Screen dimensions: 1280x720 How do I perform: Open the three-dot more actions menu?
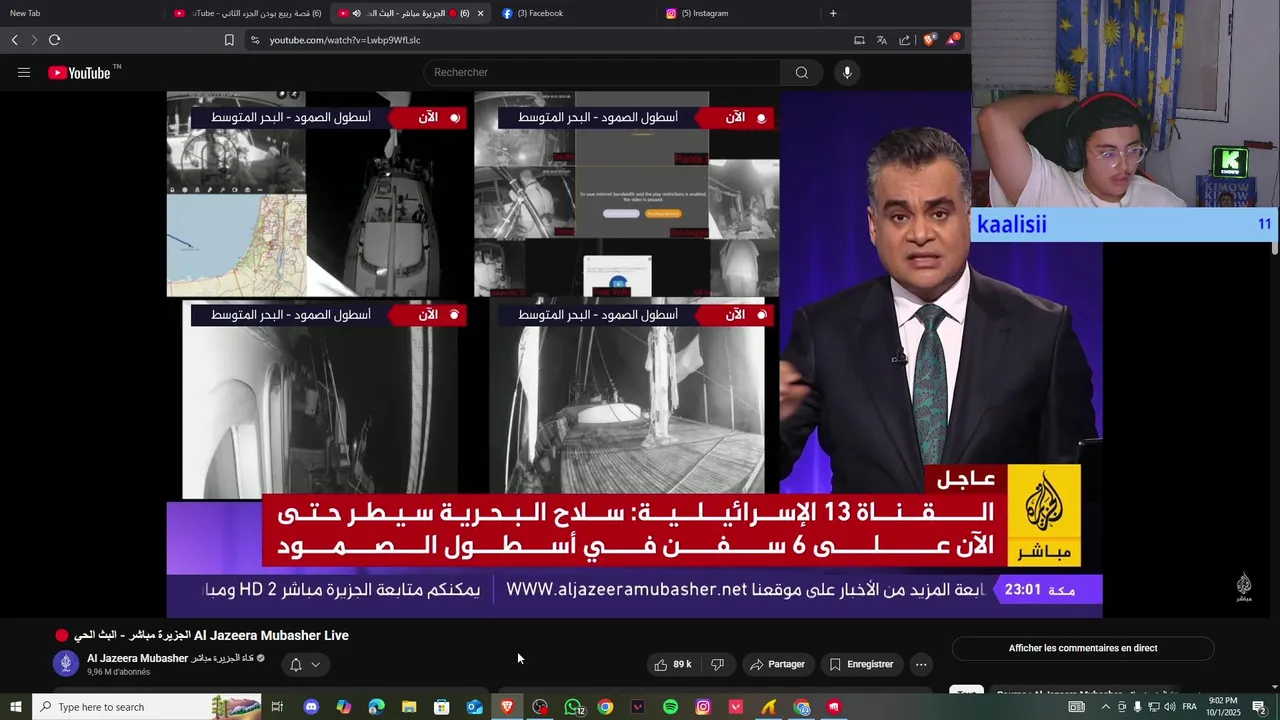921,664
